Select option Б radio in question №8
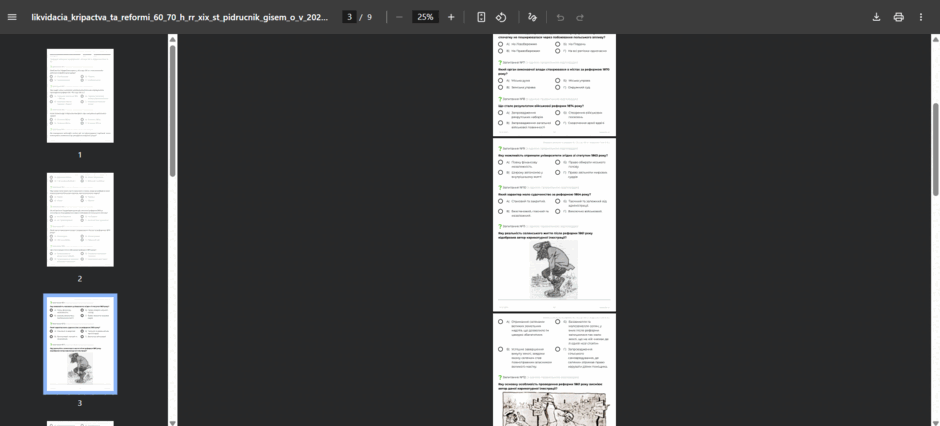This screenshot has height=426, width=940. point(558,113)
